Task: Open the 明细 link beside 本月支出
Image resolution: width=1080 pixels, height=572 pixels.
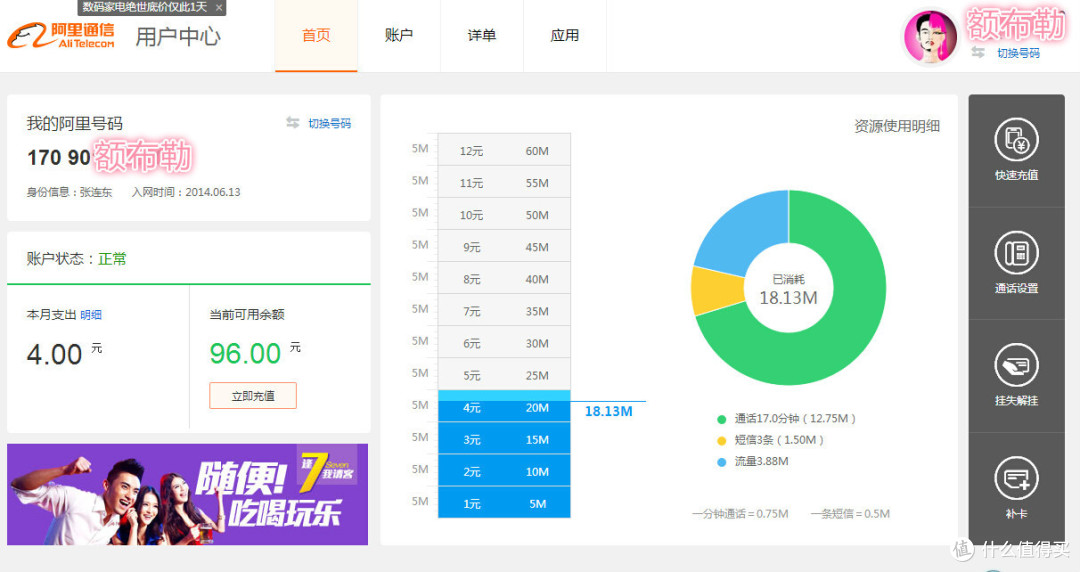Action: point(91,315)
